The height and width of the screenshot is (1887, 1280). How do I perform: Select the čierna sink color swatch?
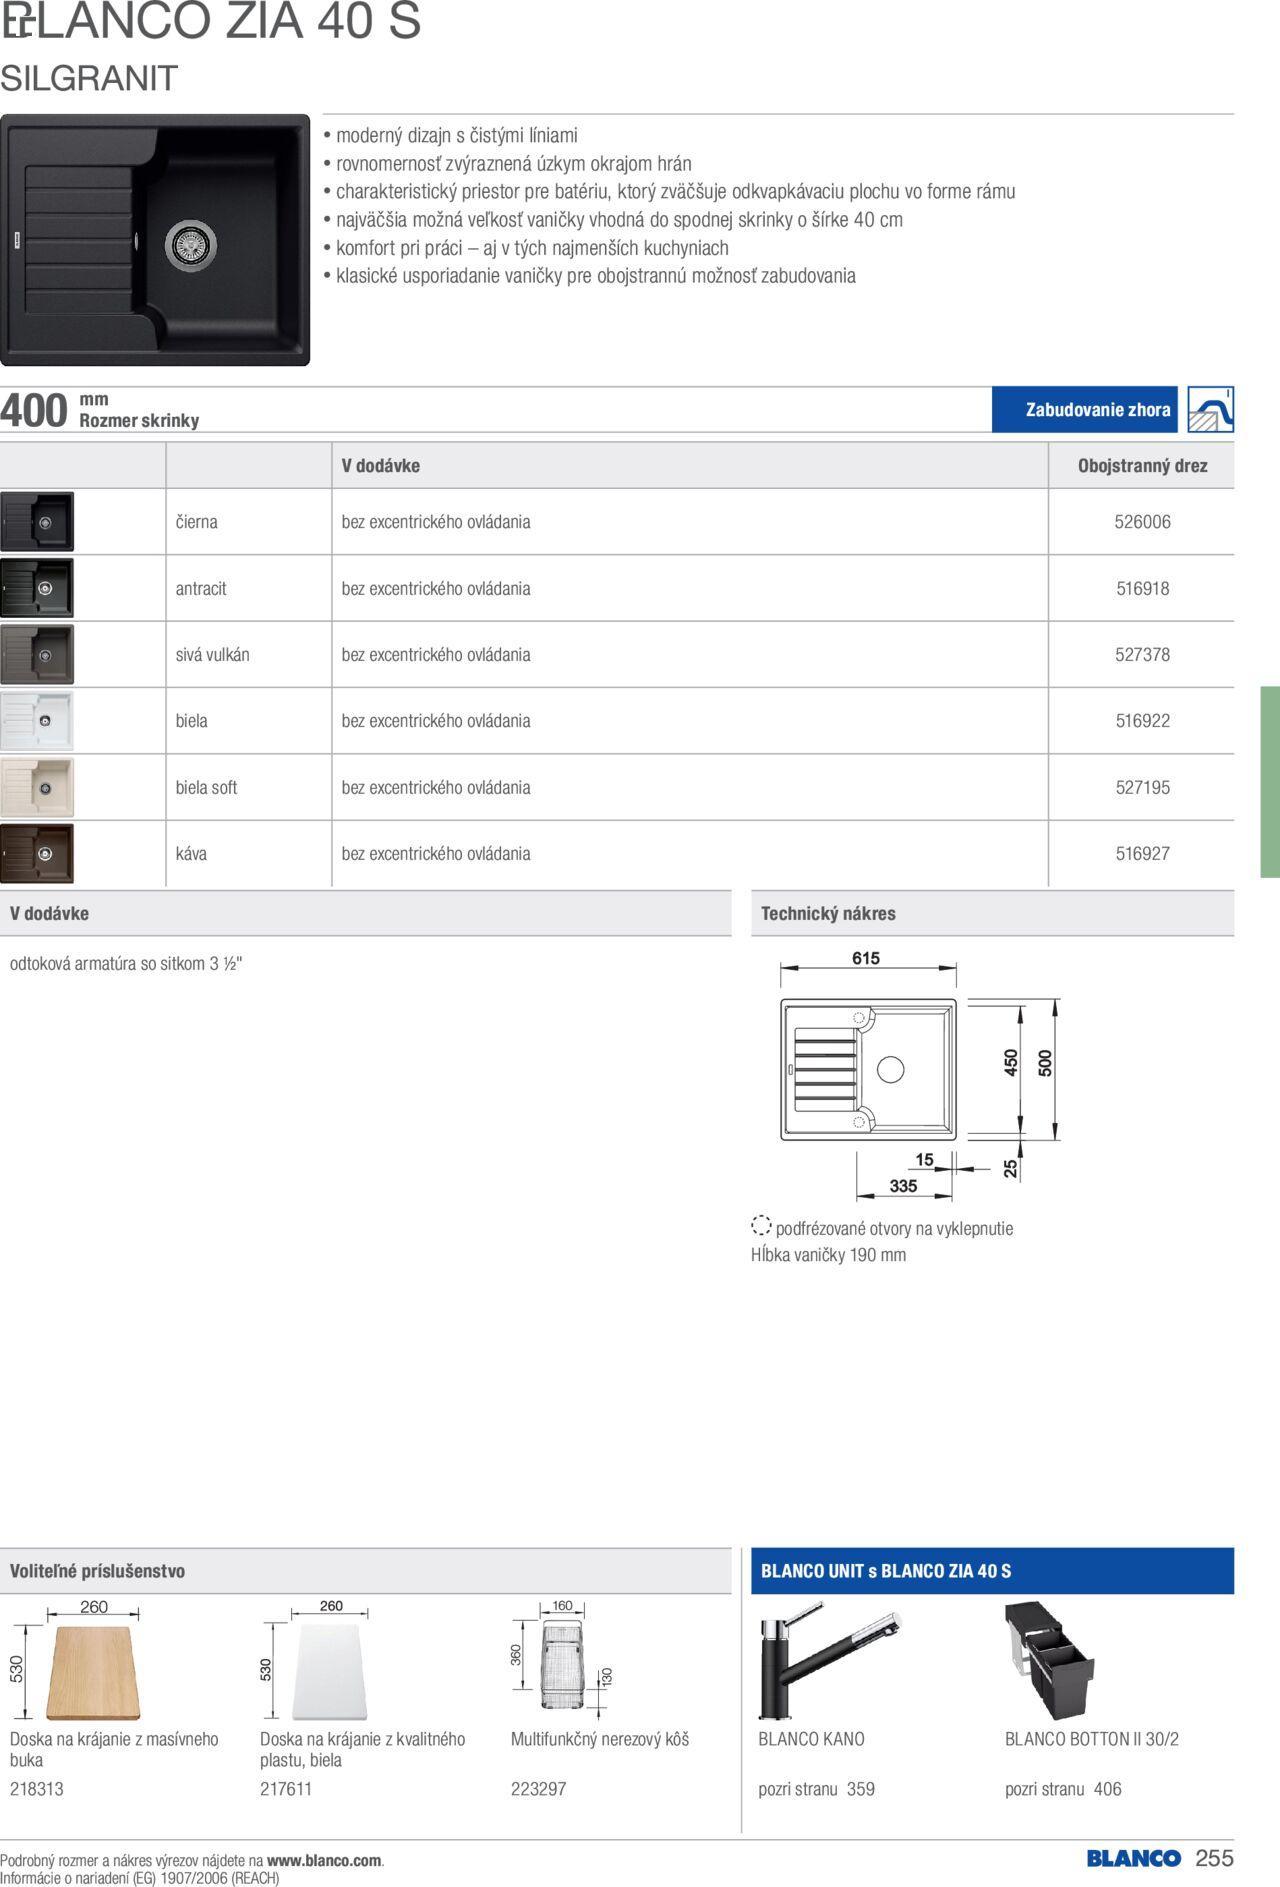point(37,522)
